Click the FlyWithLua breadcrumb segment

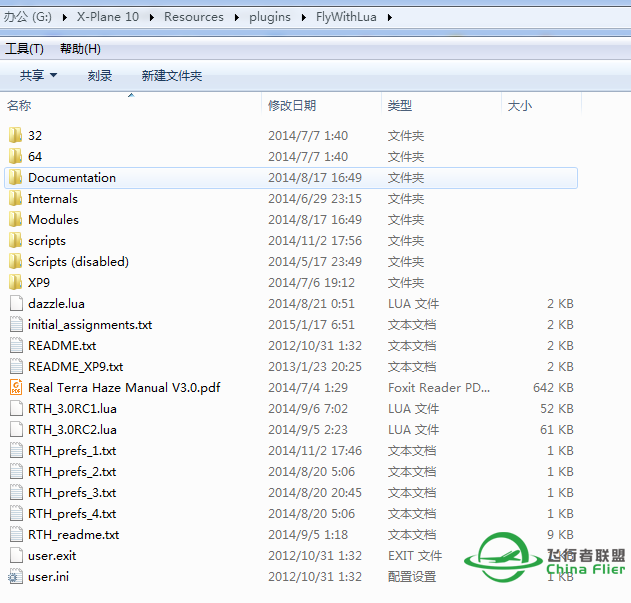(346, 17)
